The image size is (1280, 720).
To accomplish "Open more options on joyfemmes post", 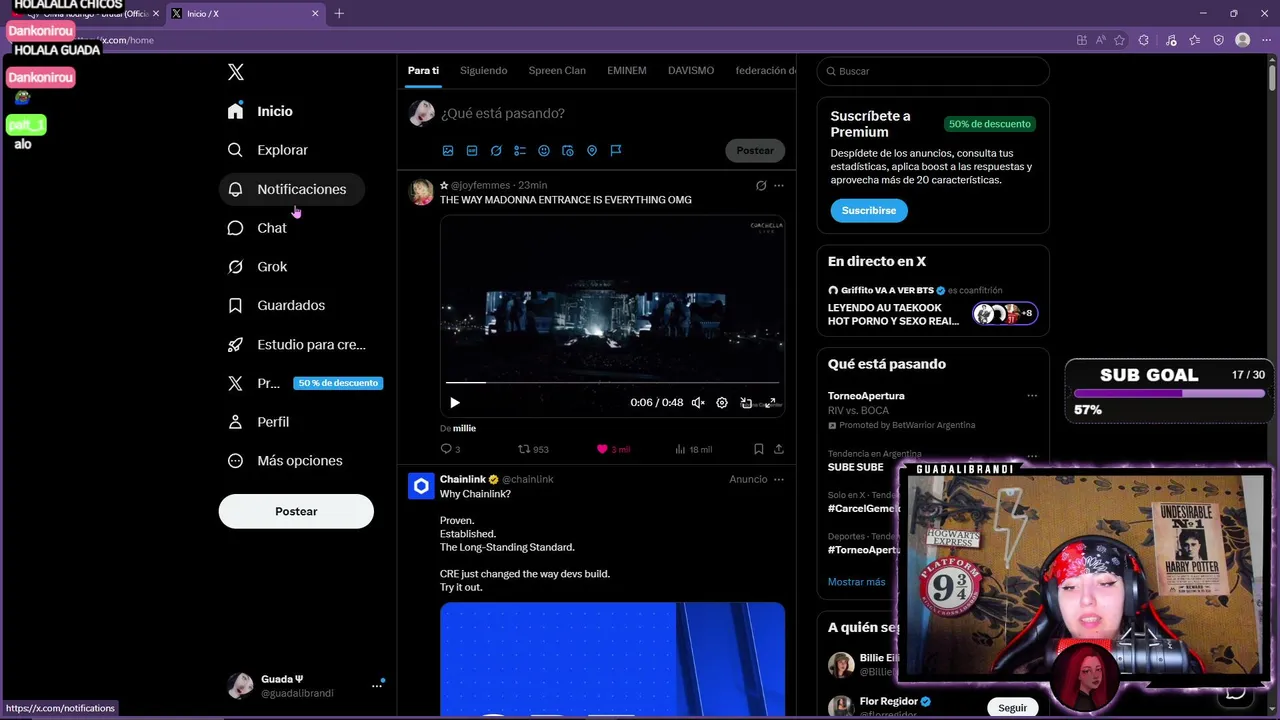I will coord(779,185).
